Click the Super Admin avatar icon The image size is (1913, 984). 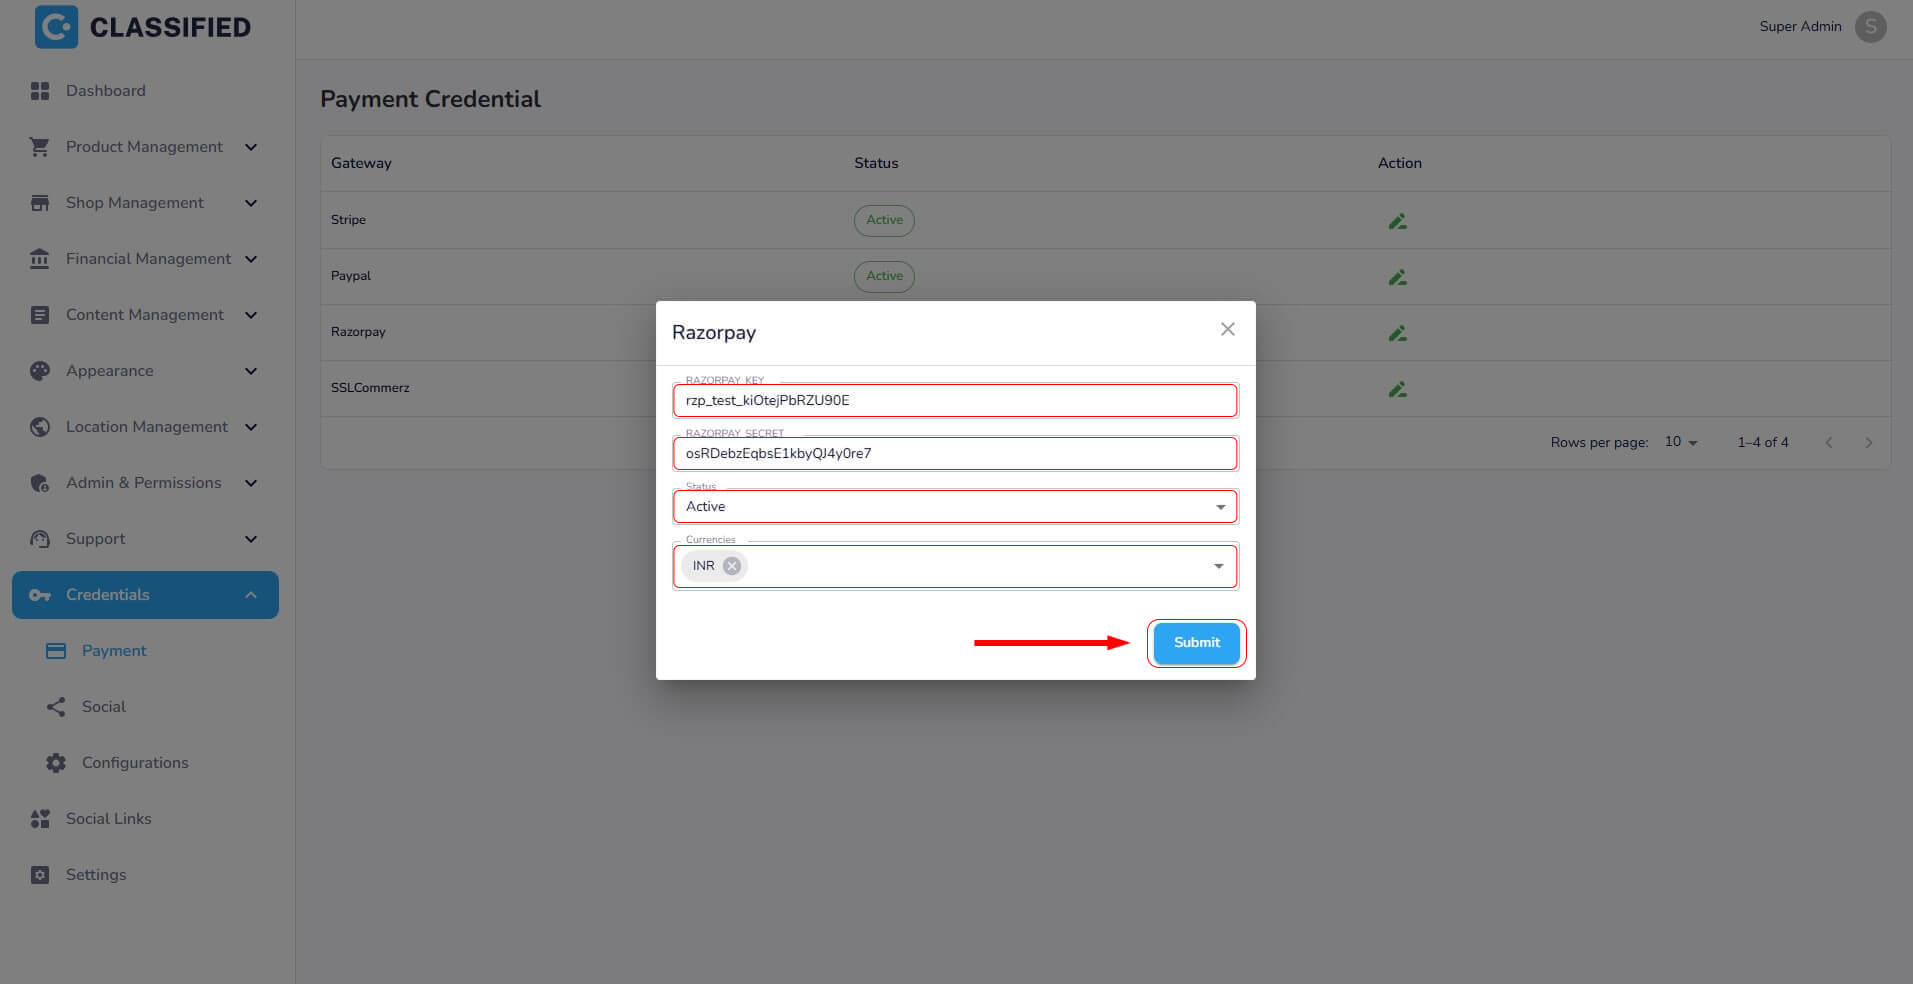1870,27
